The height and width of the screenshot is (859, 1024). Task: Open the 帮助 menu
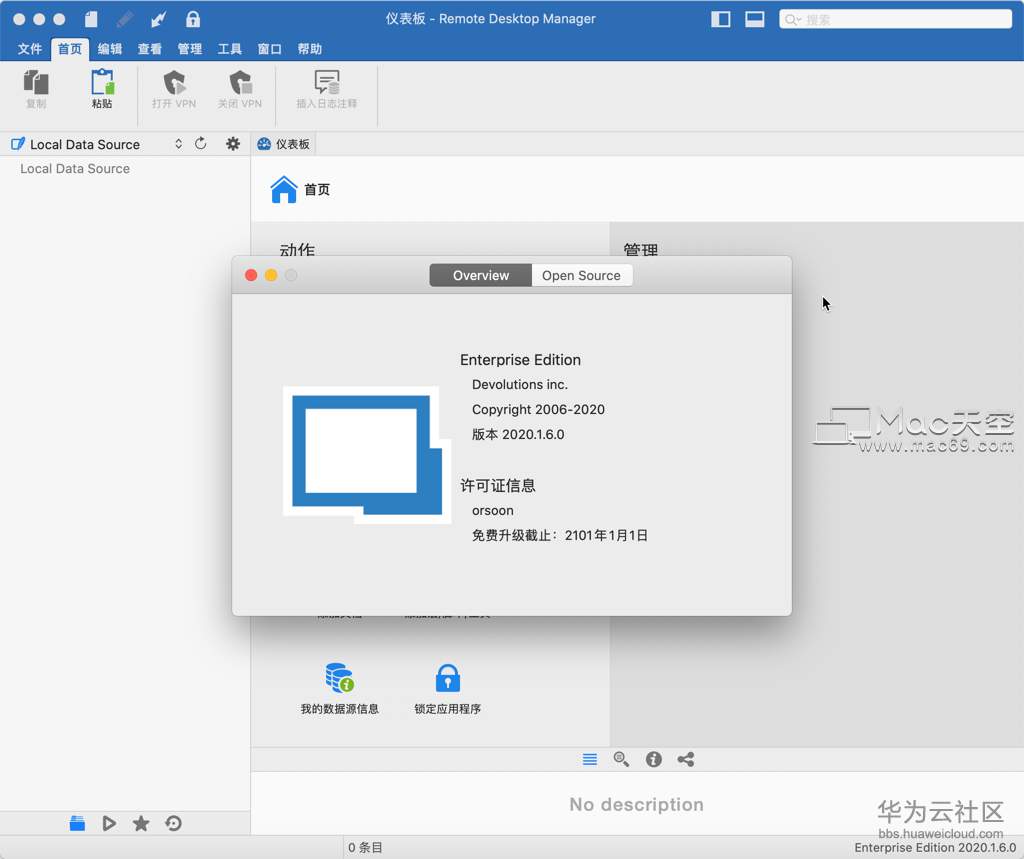(310, 49)
